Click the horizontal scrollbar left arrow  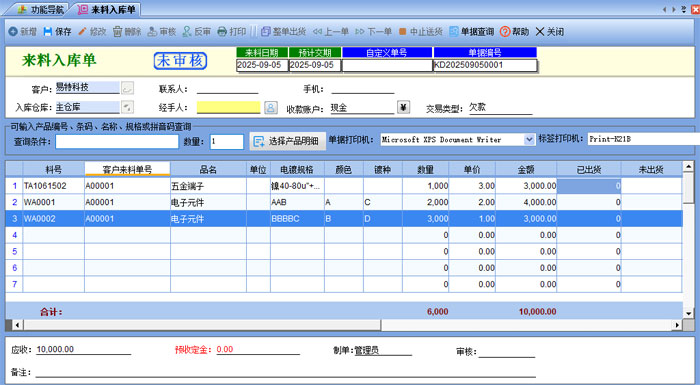[17, 325]
